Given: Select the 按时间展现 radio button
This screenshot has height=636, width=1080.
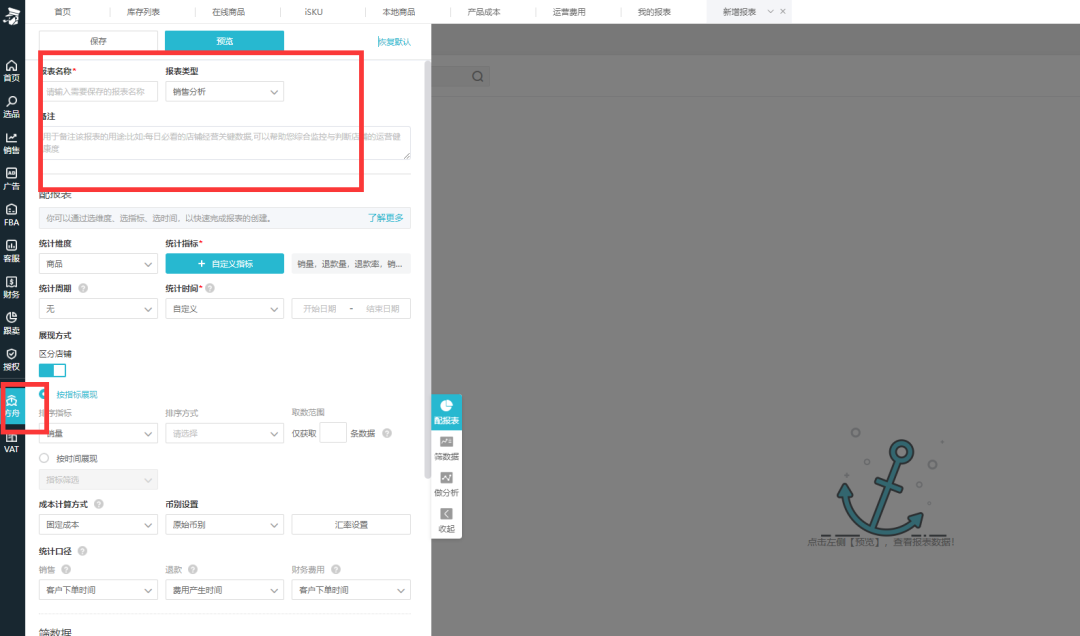Looking at the screenshot, I should [44, 458].
